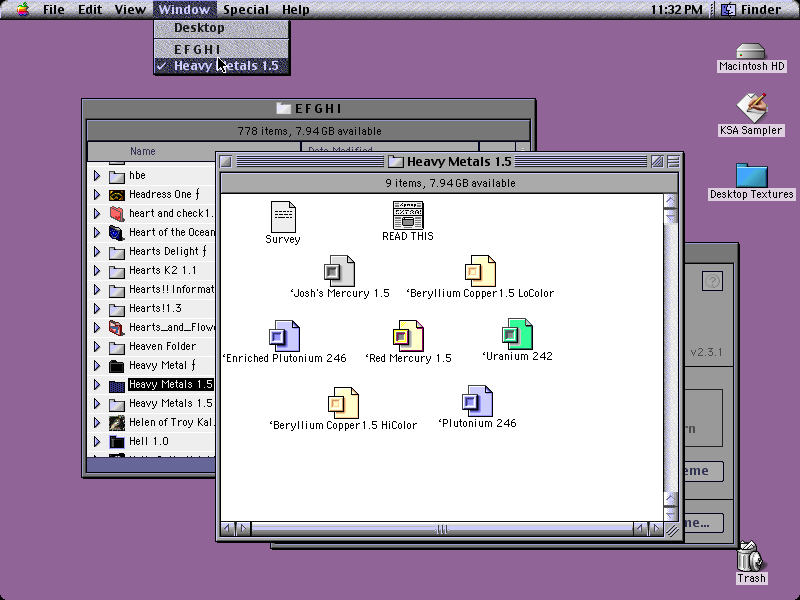The width and height of the screenshot is (800, 600).
Task: Expand the Heart of the Ocean triangle
Action: [97, 233]
